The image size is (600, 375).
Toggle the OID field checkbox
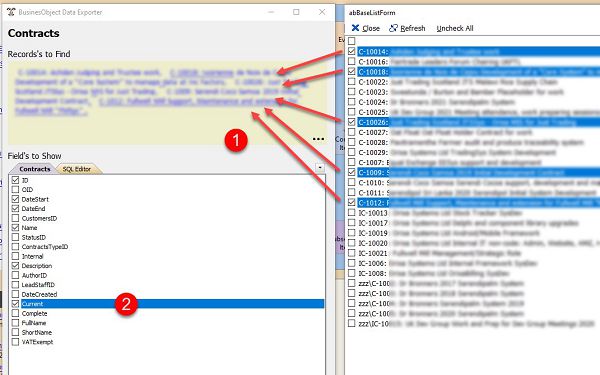[15, 189]
